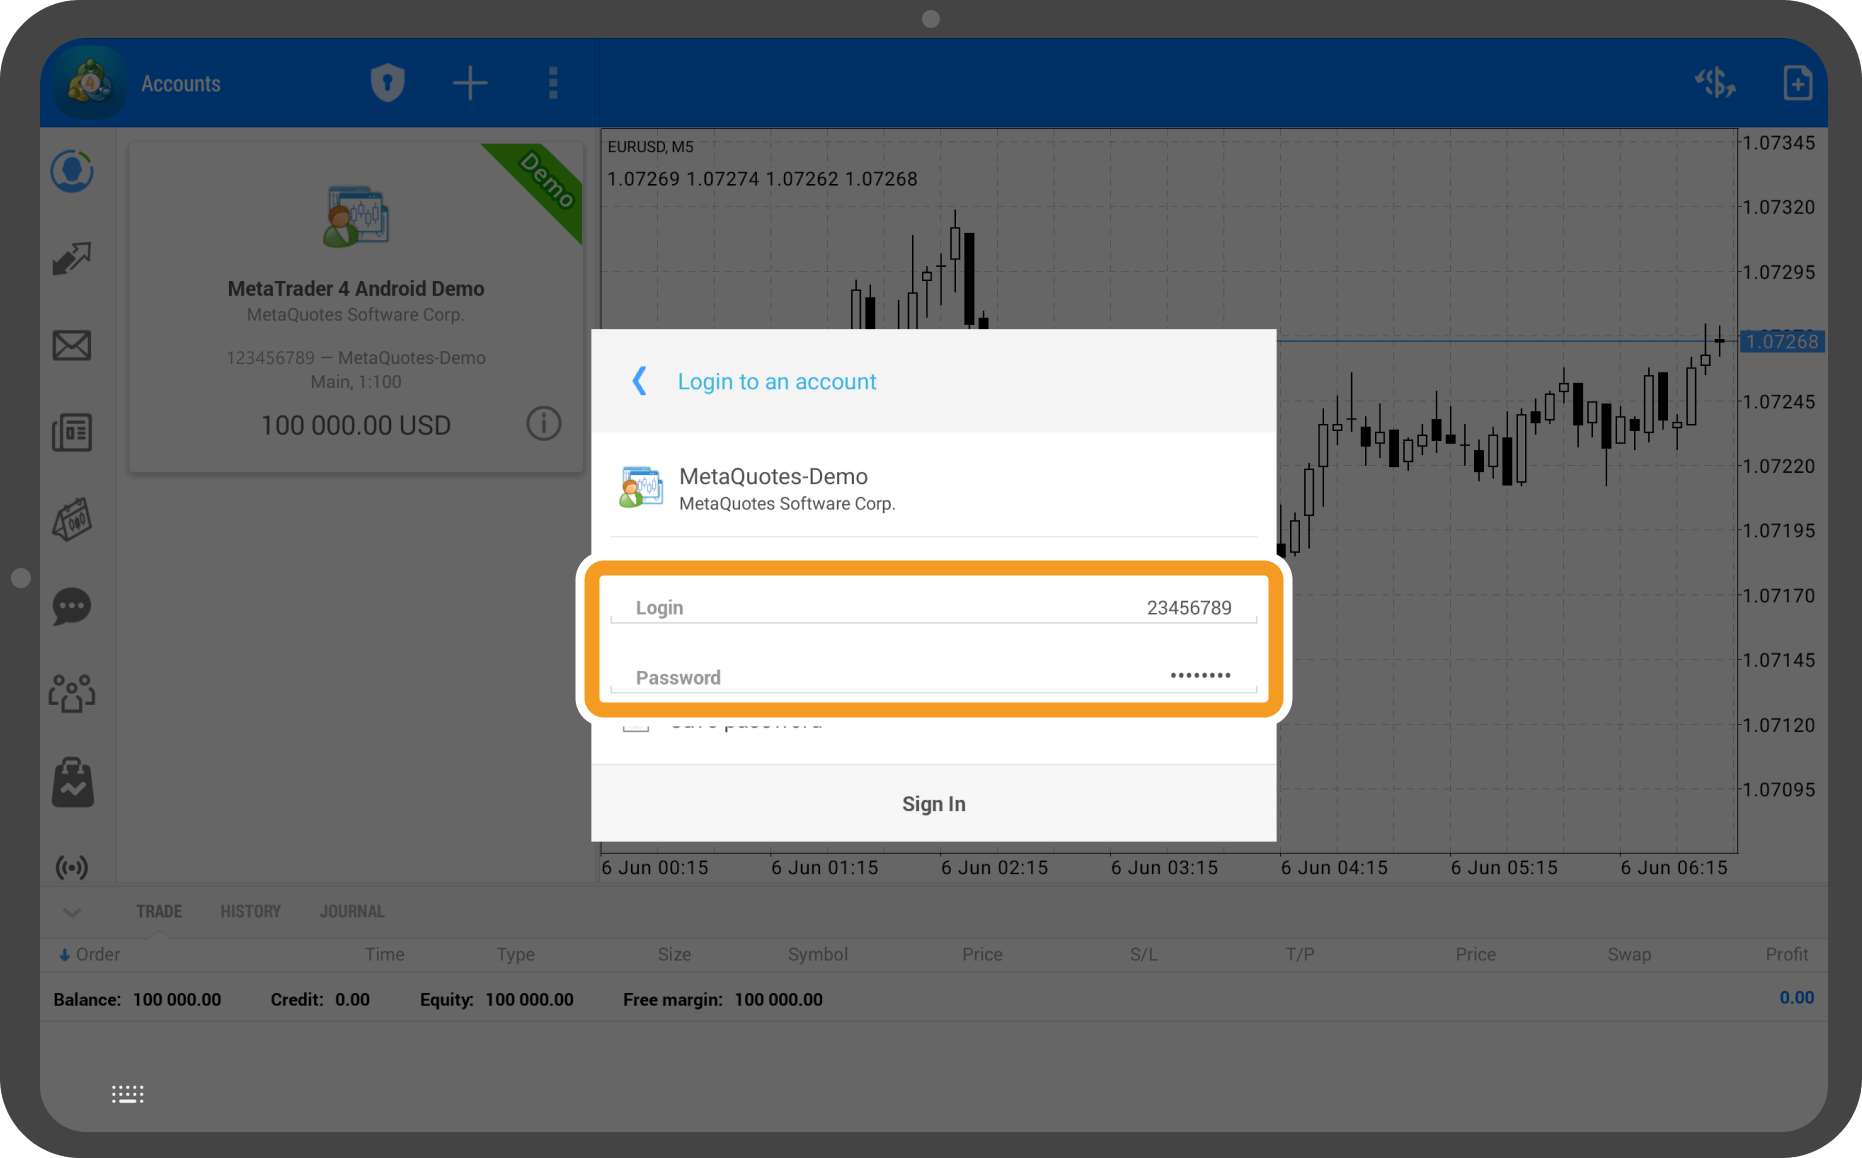Select the MetaTrader 4 Android Demo account card

[356, 307]
